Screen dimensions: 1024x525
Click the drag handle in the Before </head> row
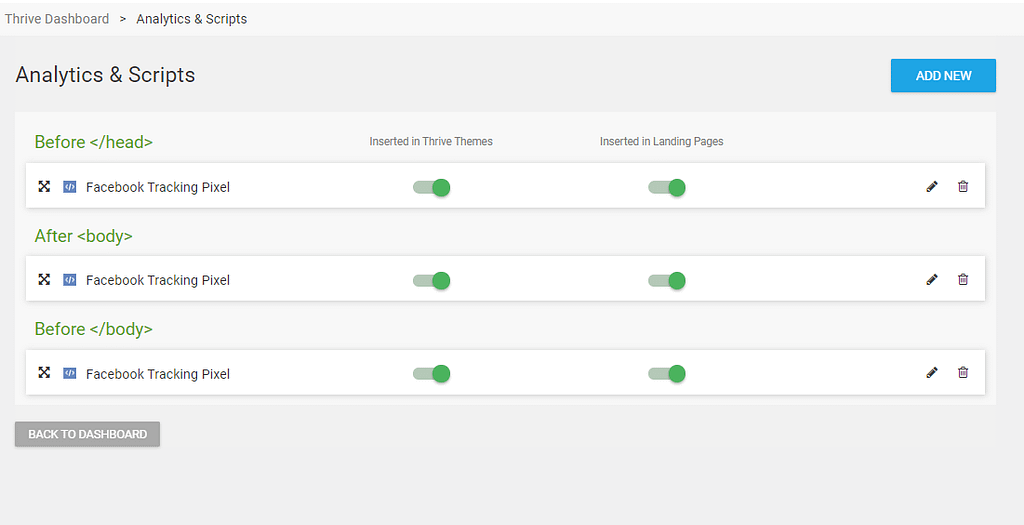[x=44, y=187]
